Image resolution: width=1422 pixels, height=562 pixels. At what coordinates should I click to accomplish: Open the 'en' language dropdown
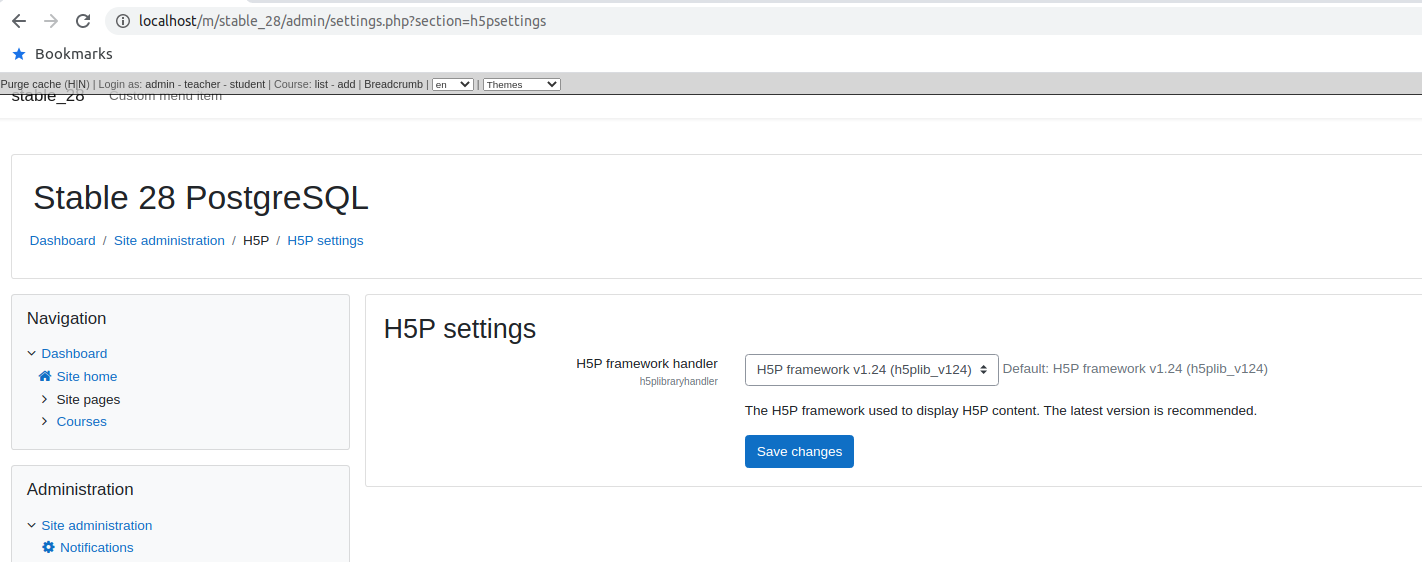(x=452, y=85)
